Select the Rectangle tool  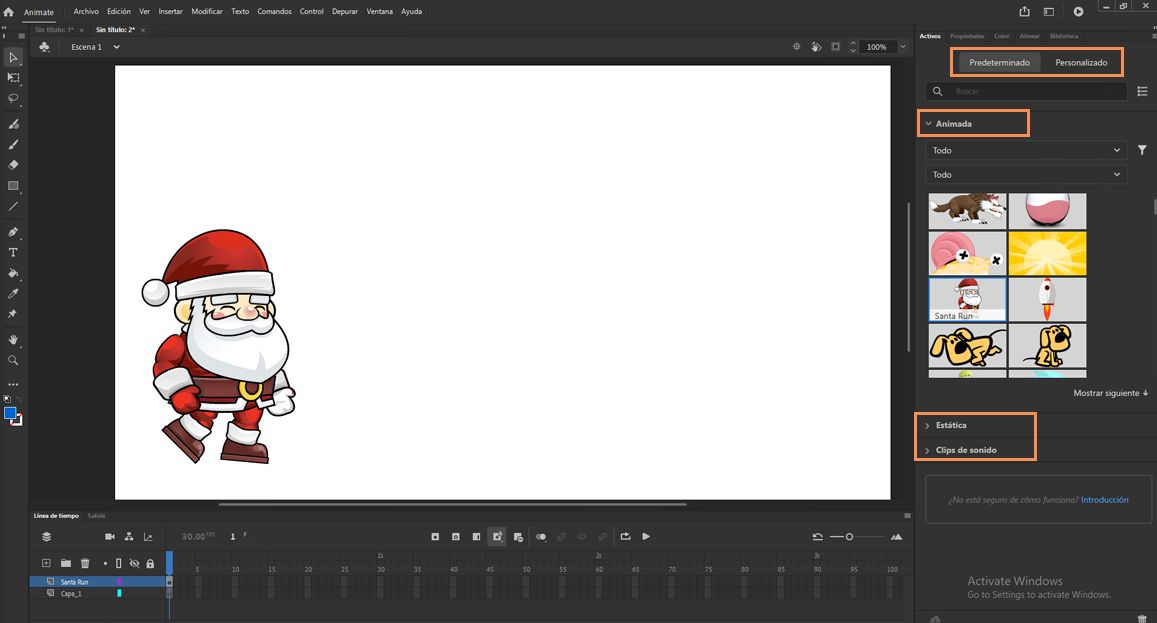(x=13, y=186)
